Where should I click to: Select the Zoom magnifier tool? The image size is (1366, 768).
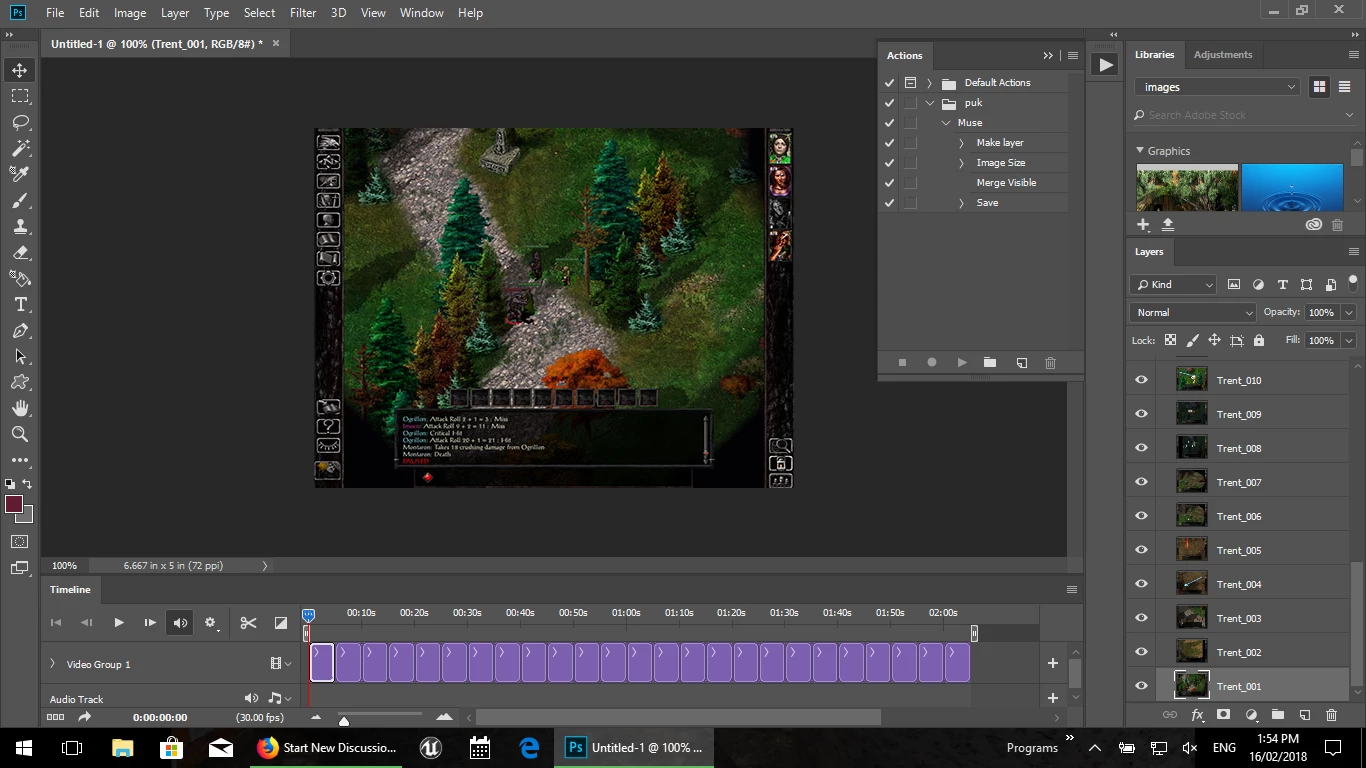(20, 434)
